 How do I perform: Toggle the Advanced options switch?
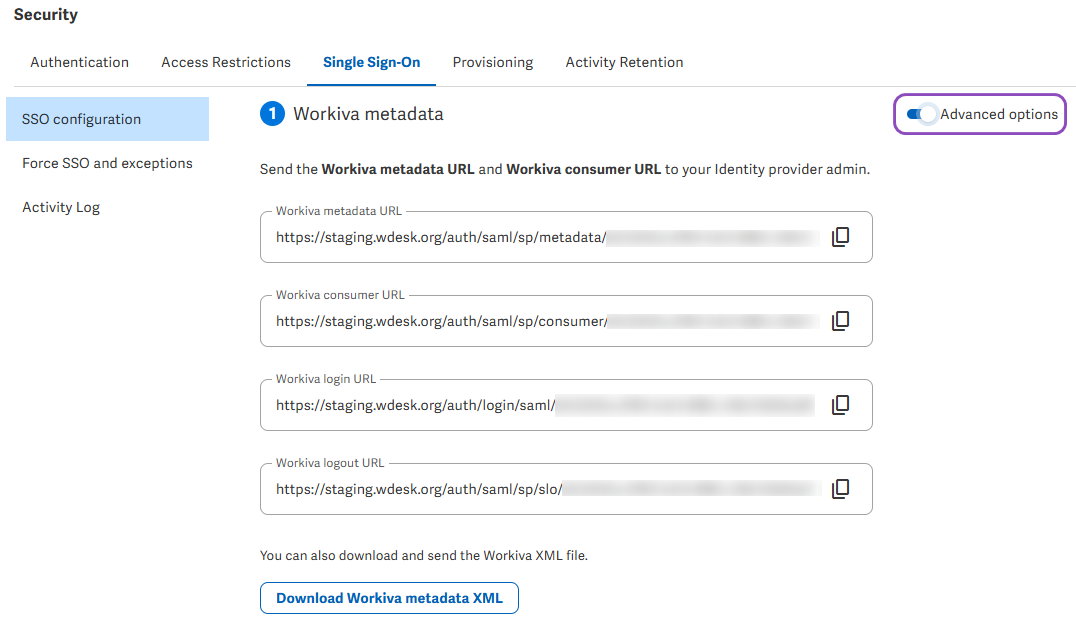click(x=920, y=114)
